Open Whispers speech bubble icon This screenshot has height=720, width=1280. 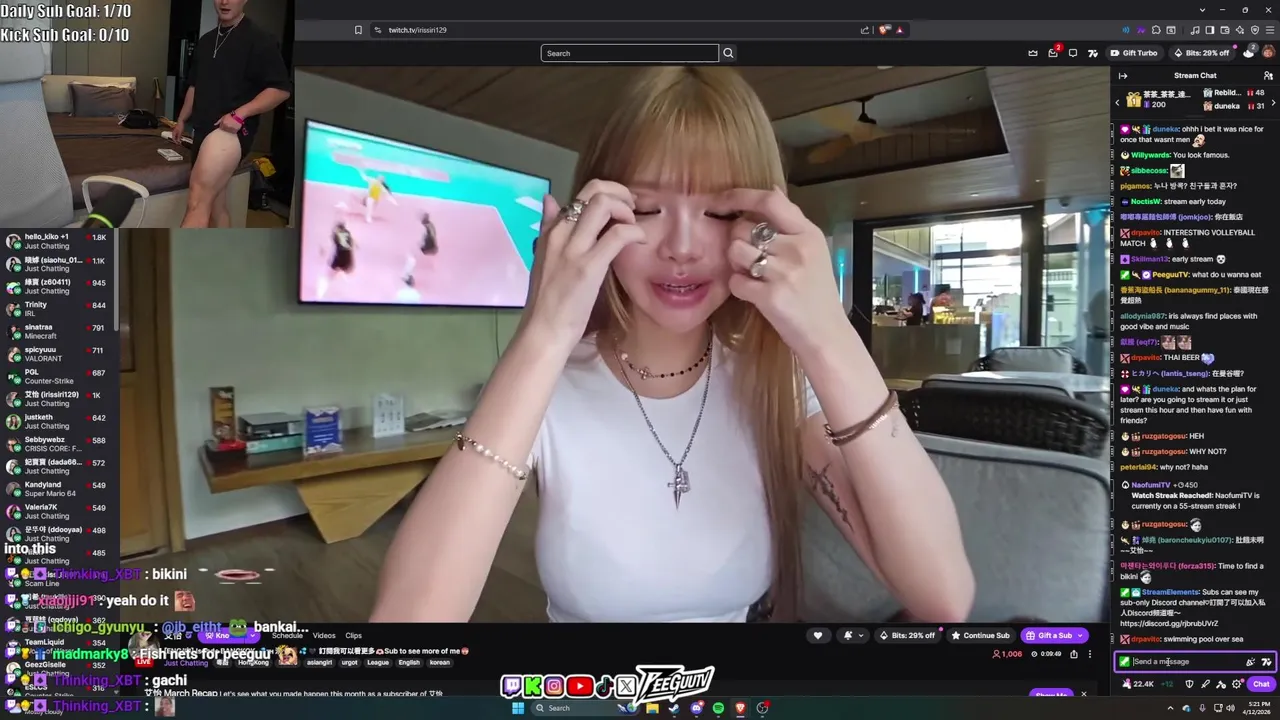click(x=1073, y=53)
